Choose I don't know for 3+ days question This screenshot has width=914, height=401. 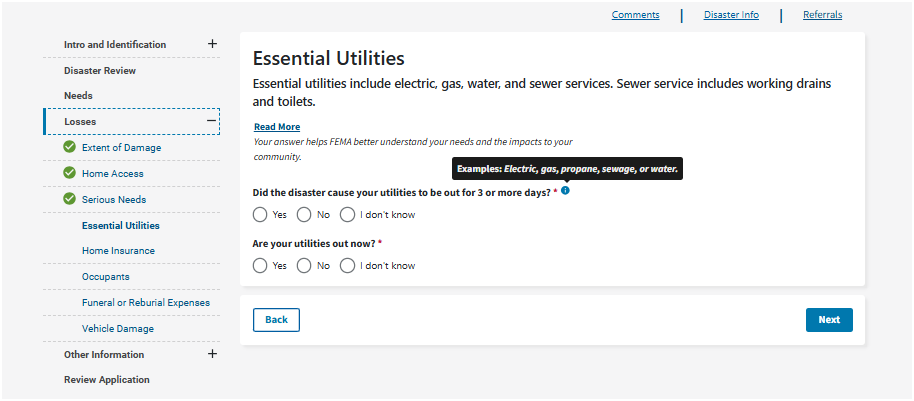point(348,214)
